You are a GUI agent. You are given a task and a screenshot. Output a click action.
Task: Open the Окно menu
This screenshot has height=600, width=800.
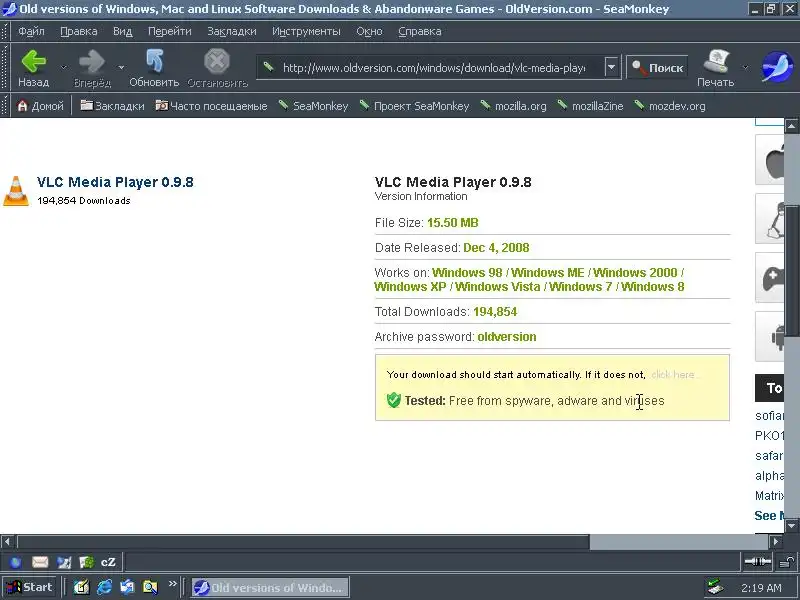click(x=369, y=31)
